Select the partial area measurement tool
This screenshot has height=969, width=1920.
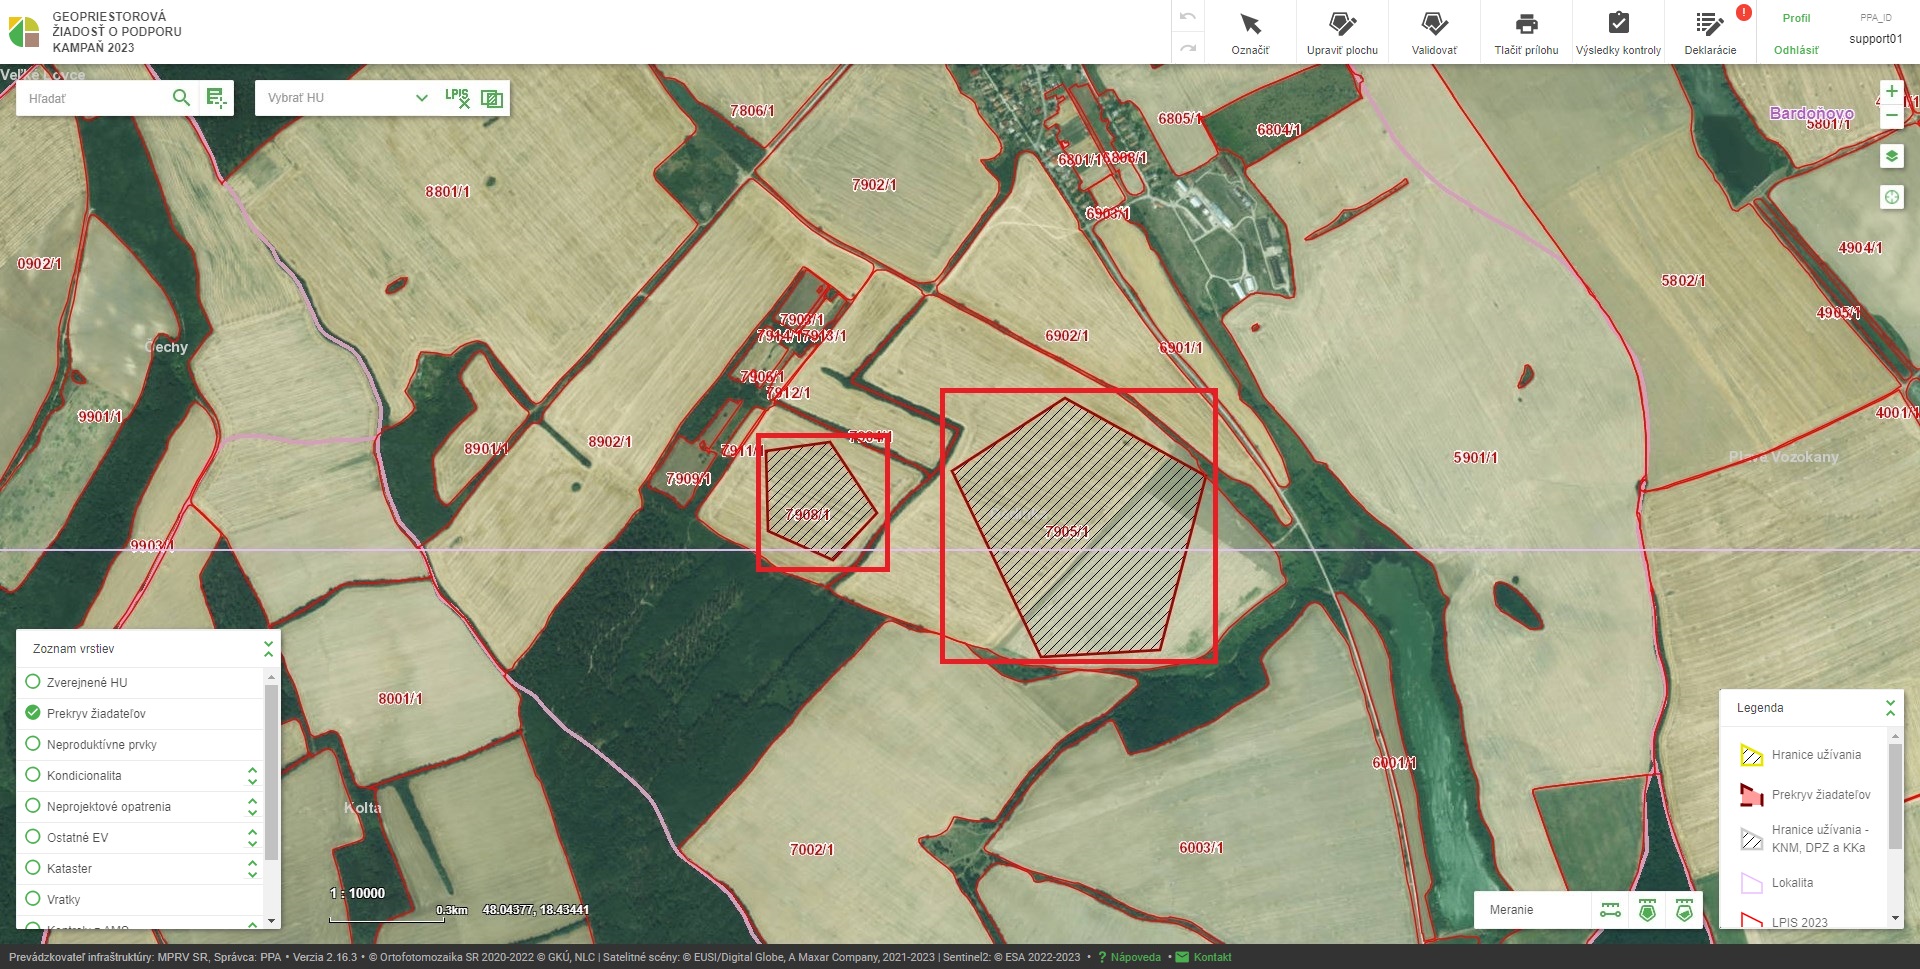(1684, 910)
